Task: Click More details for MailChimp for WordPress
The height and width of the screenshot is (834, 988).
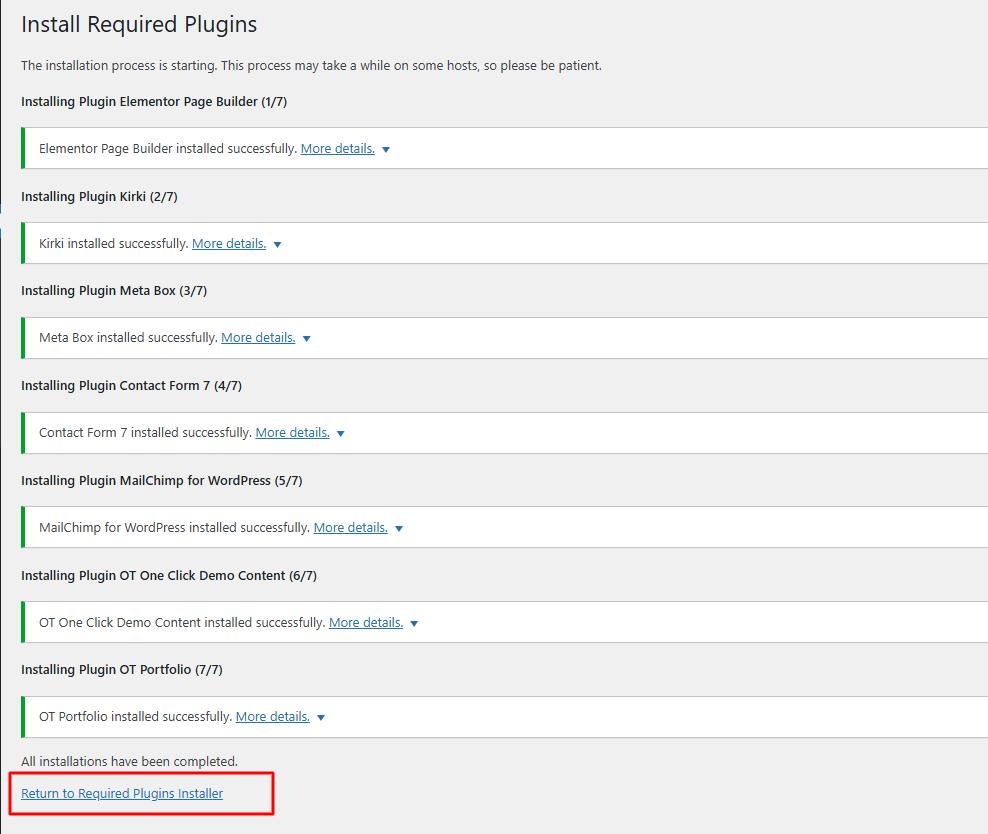Action: [350, 528]
